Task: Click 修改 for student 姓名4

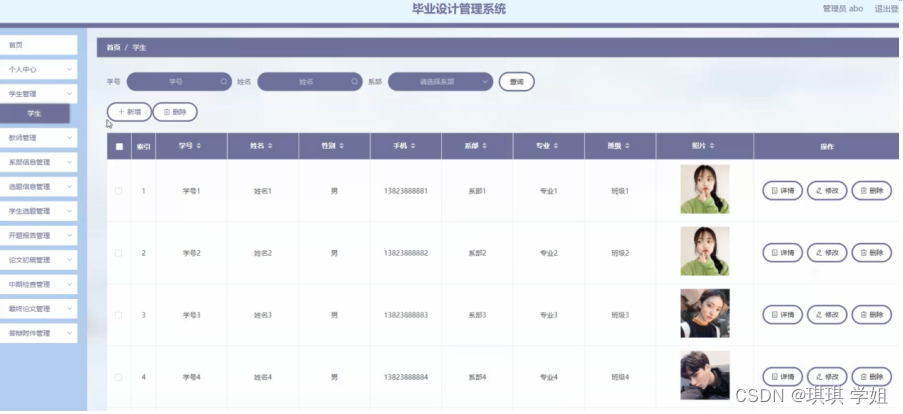Action: tap(827, 377)
